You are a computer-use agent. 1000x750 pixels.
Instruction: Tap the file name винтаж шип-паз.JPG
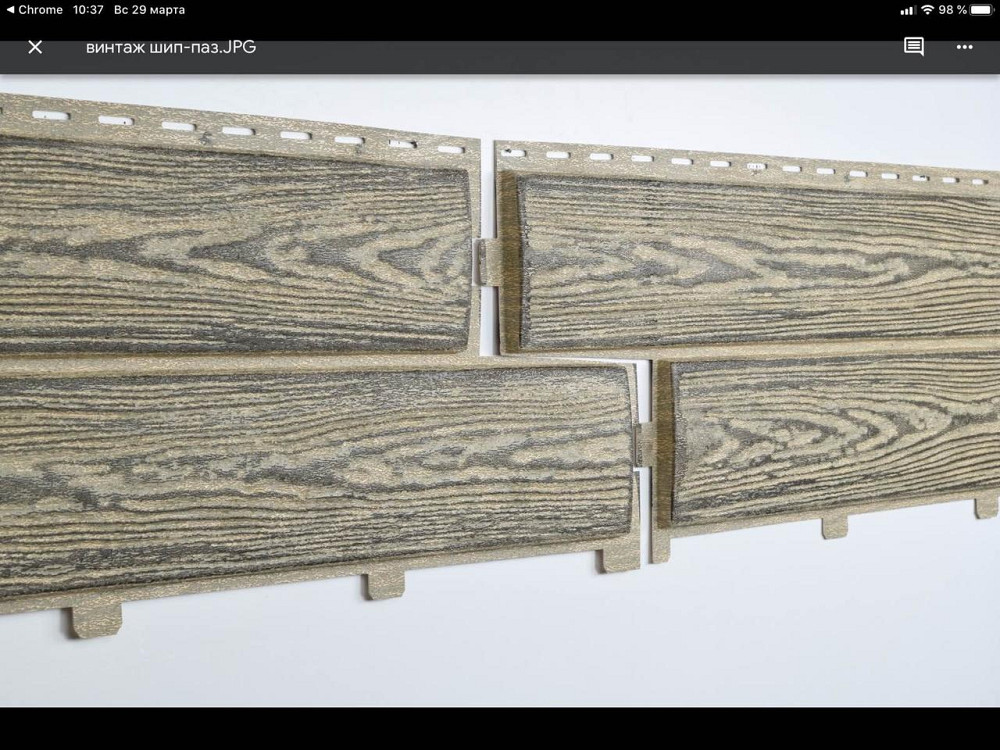171,47
